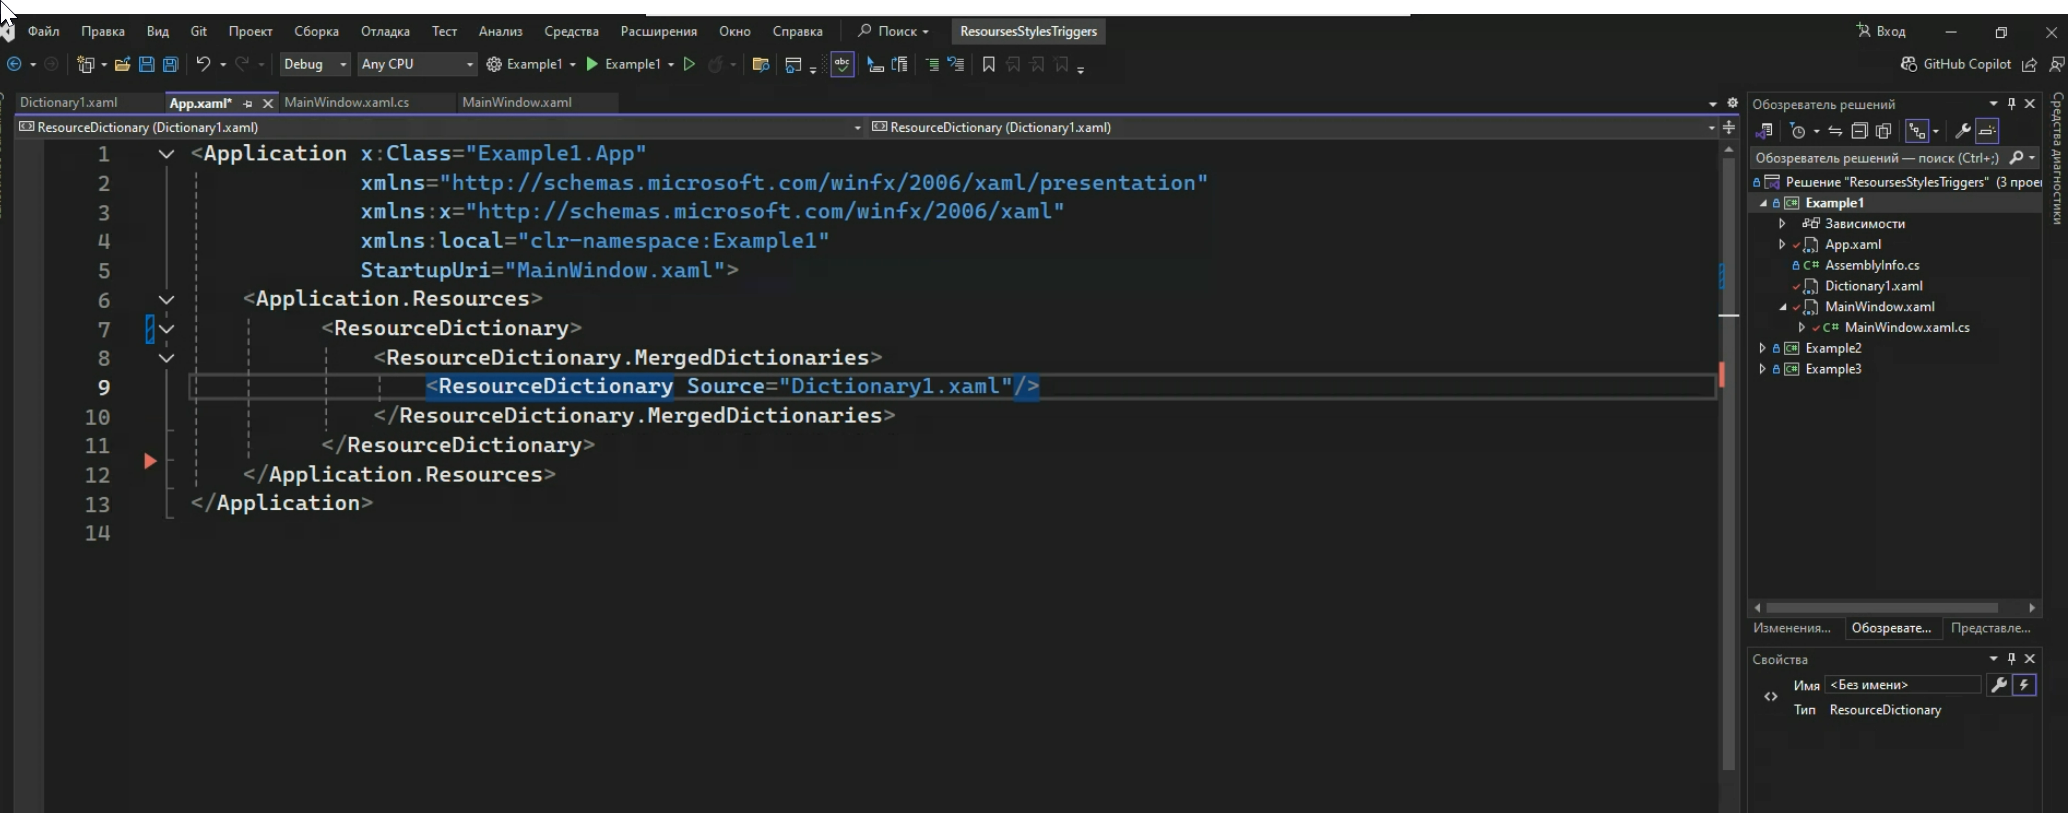Open the Представле... panel tab

click(1990, 628)
